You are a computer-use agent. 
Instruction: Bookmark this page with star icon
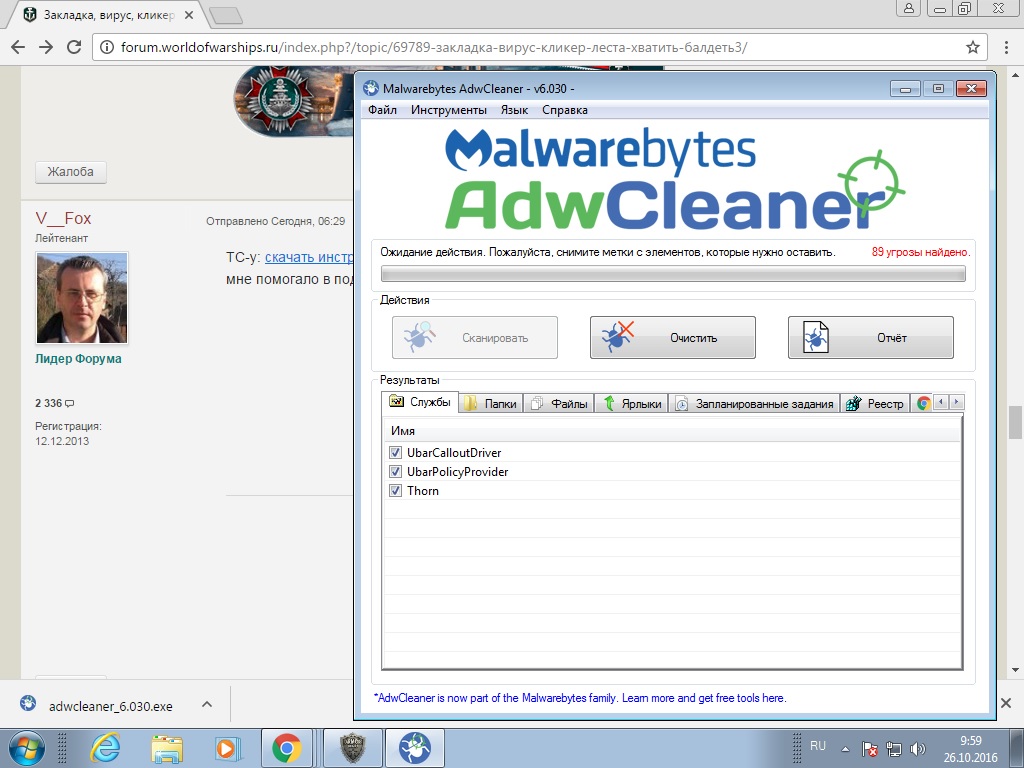pyautogui.click(x=972, y=47)
